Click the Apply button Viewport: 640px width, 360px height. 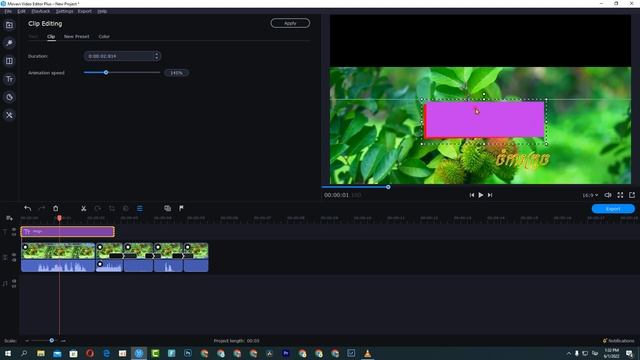pyautogui.click(x=290, y=23)
